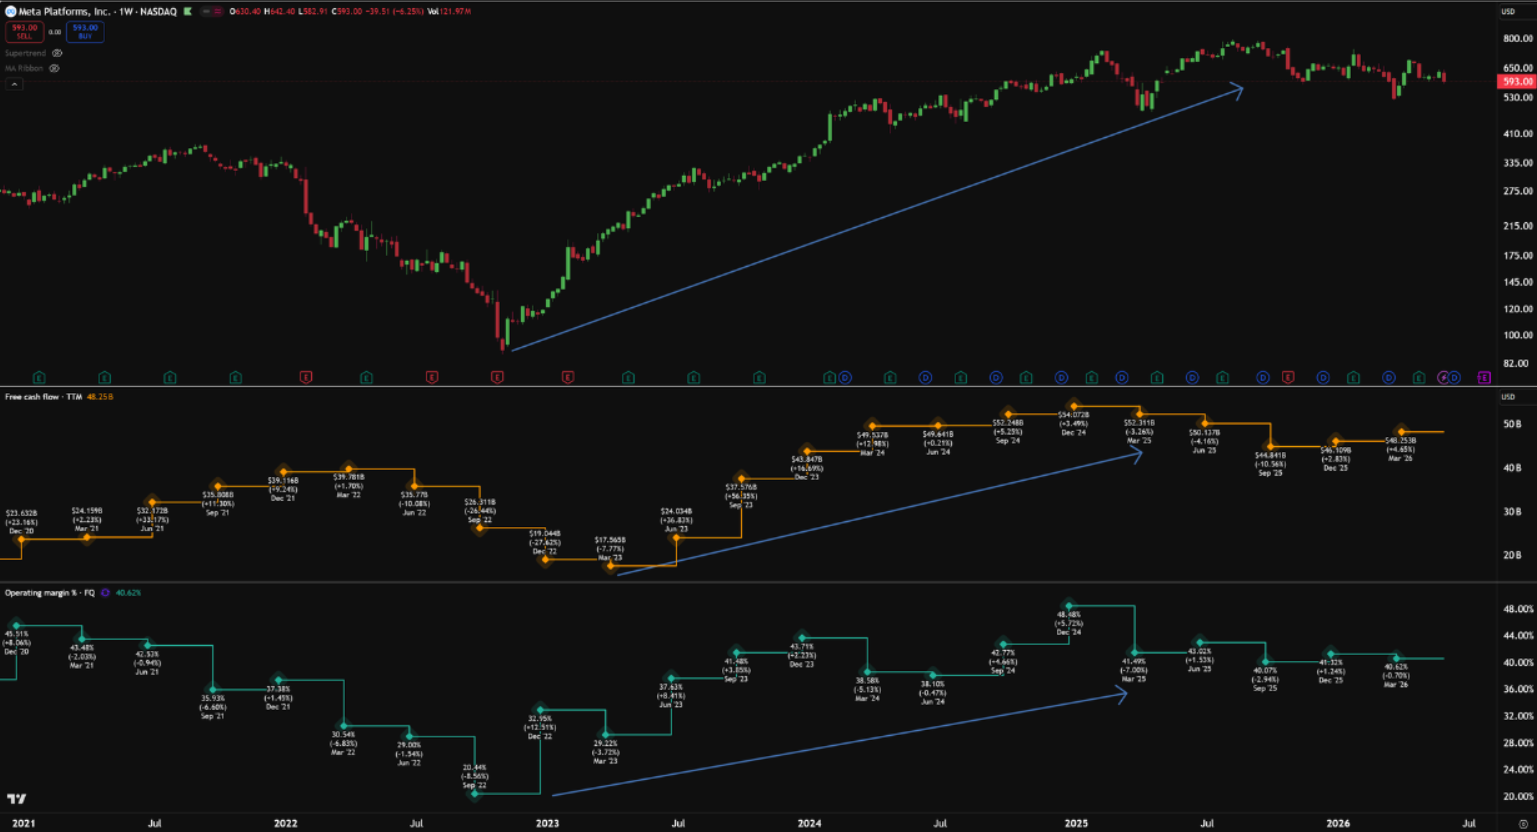1537x832 pixels.
Task: Click the Meta Platforms symbol logo icon
Action: [11, 12]
